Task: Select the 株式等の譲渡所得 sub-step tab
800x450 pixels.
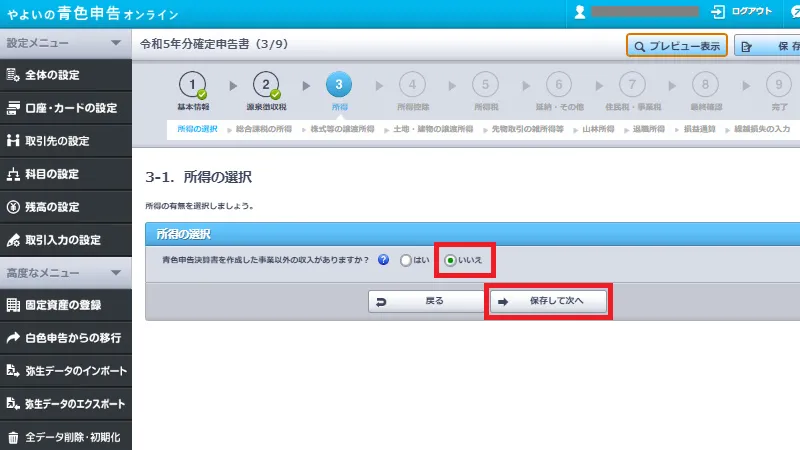Action: (x=342, y=129)
